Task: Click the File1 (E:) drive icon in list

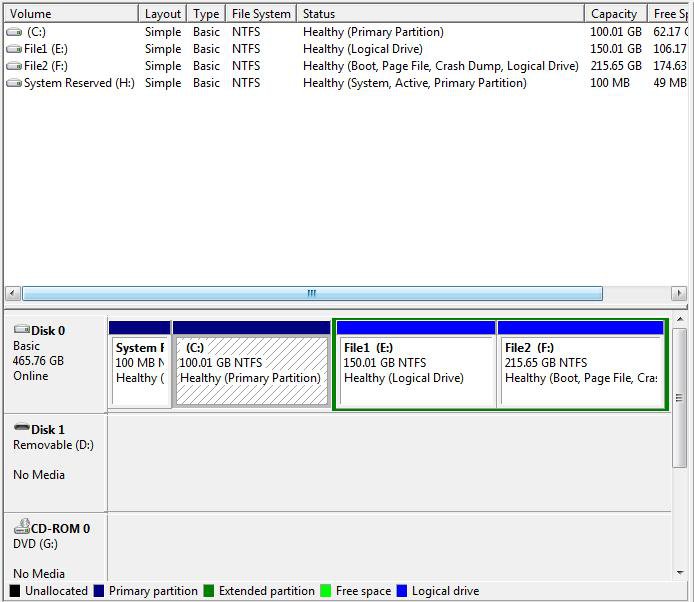Action: tap(14, 49)
